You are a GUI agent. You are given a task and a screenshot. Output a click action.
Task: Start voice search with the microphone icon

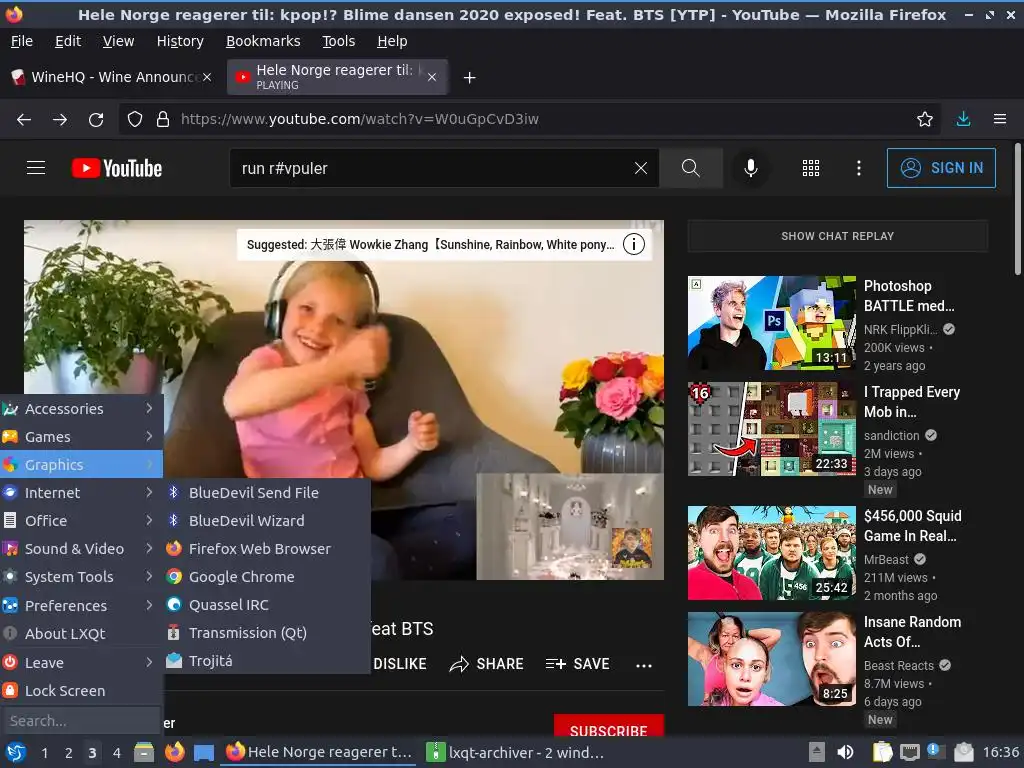tap(751, 168)
